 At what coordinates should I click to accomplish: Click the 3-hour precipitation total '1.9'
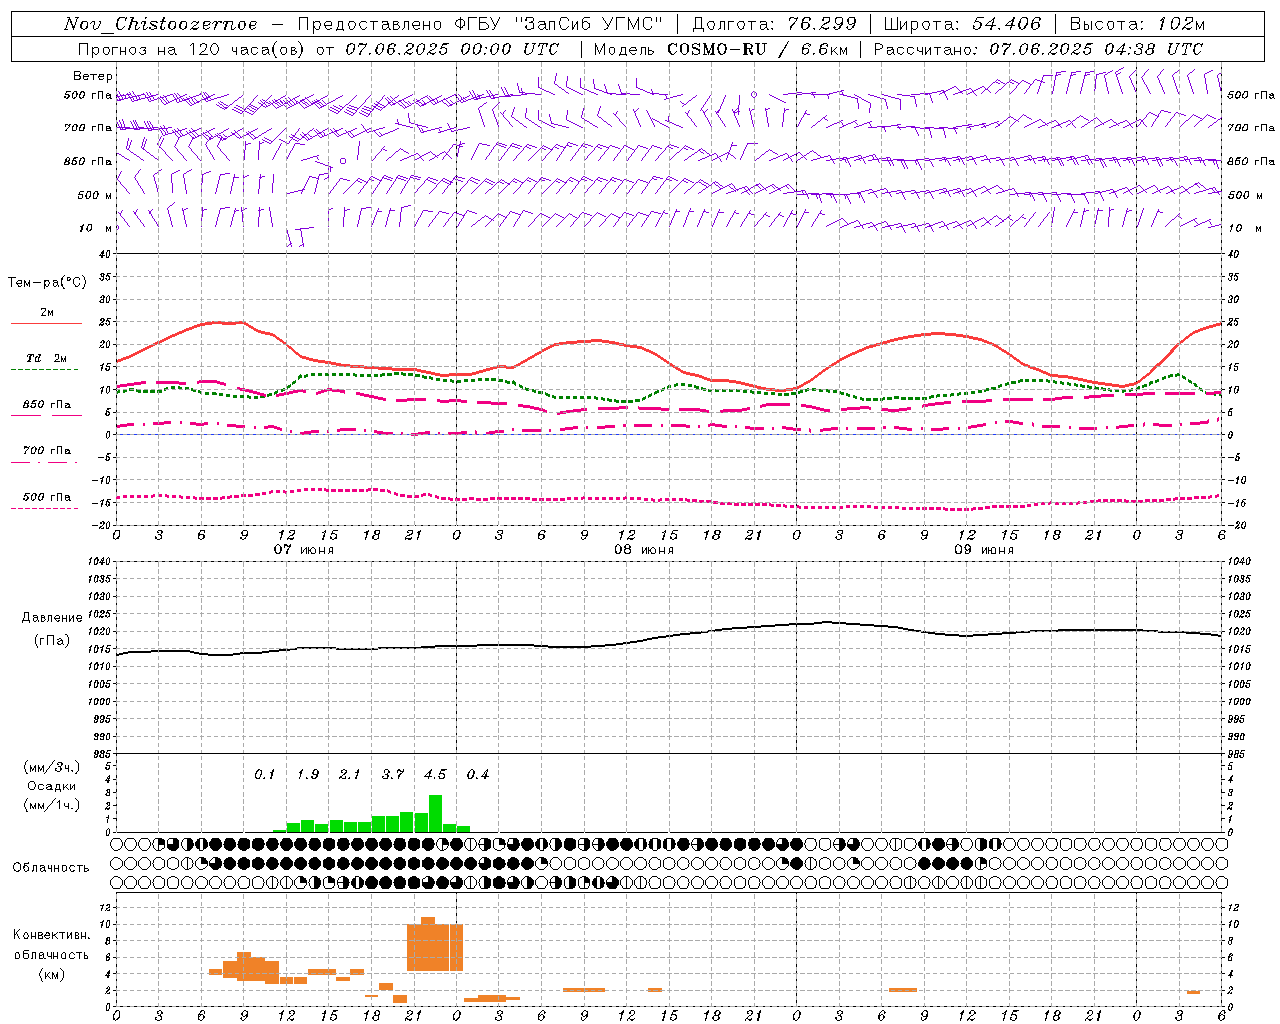coord(308,775)
